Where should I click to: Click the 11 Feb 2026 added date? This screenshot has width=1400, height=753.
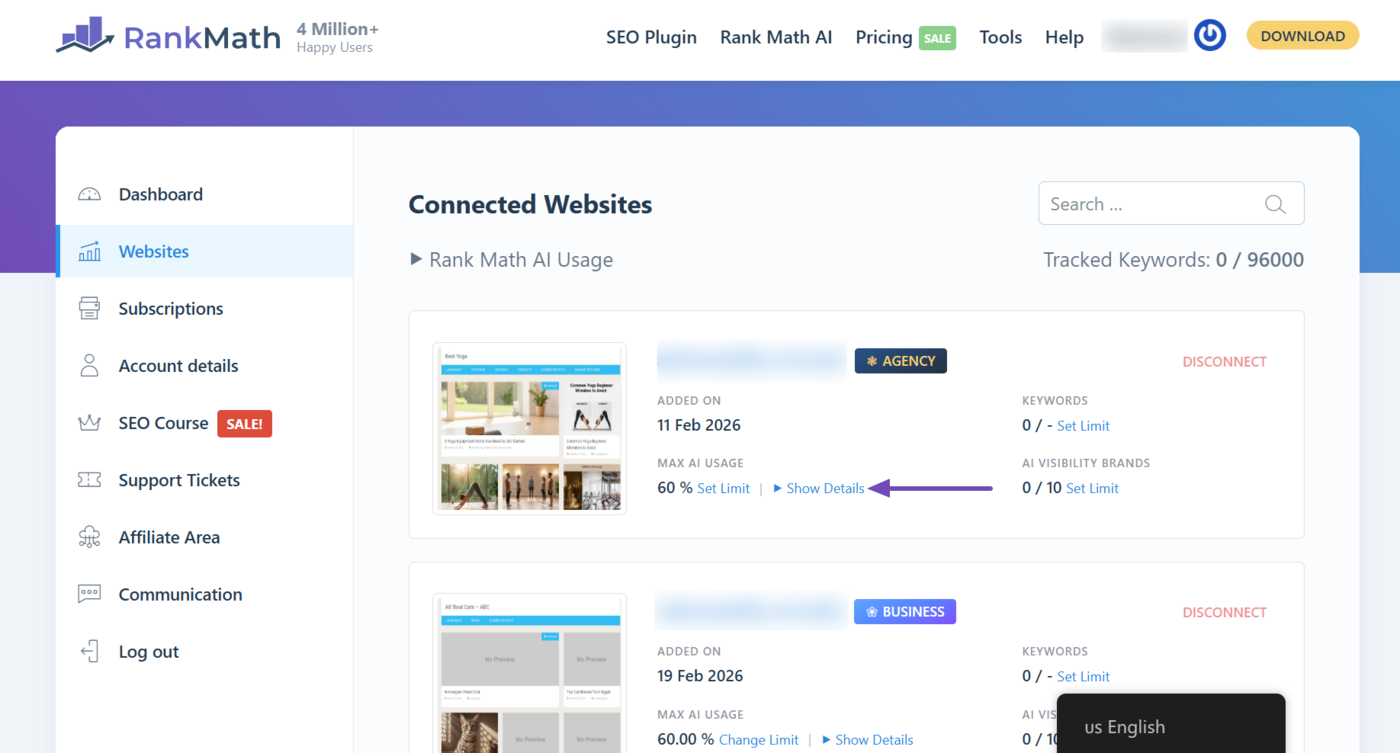[x=699, y=425]
